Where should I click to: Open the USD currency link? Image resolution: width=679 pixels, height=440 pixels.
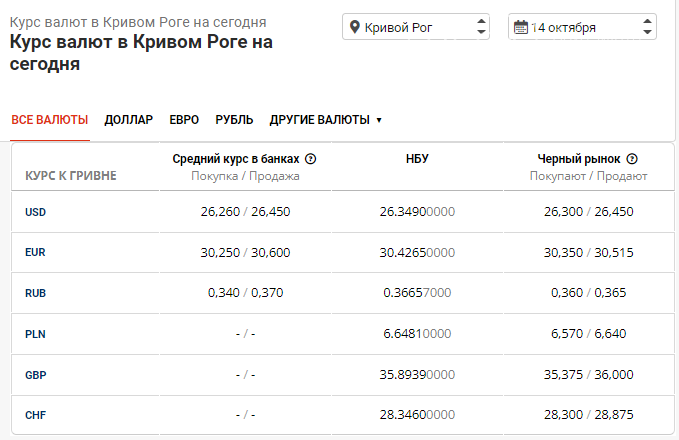(x=36, y=212)
